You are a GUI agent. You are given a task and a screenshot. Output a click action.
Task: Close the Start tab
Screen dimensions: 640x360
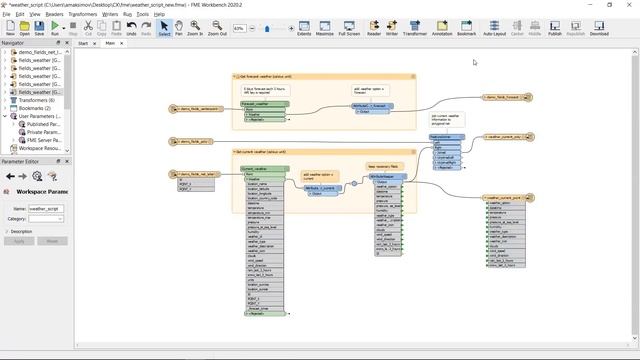[94, 43]
